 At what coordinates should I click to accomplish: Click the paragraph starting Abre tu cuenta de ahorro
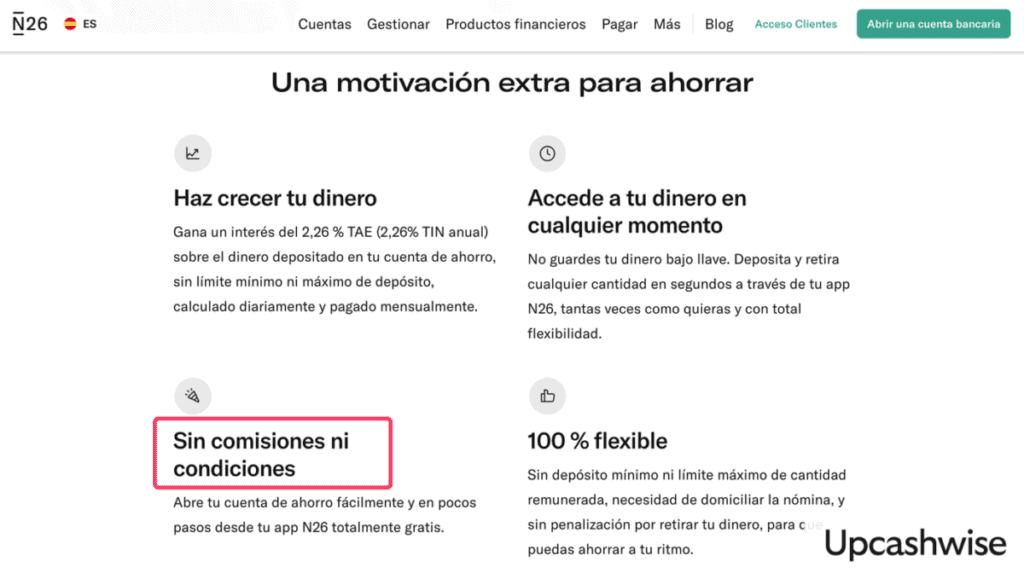tap(325, 515)
